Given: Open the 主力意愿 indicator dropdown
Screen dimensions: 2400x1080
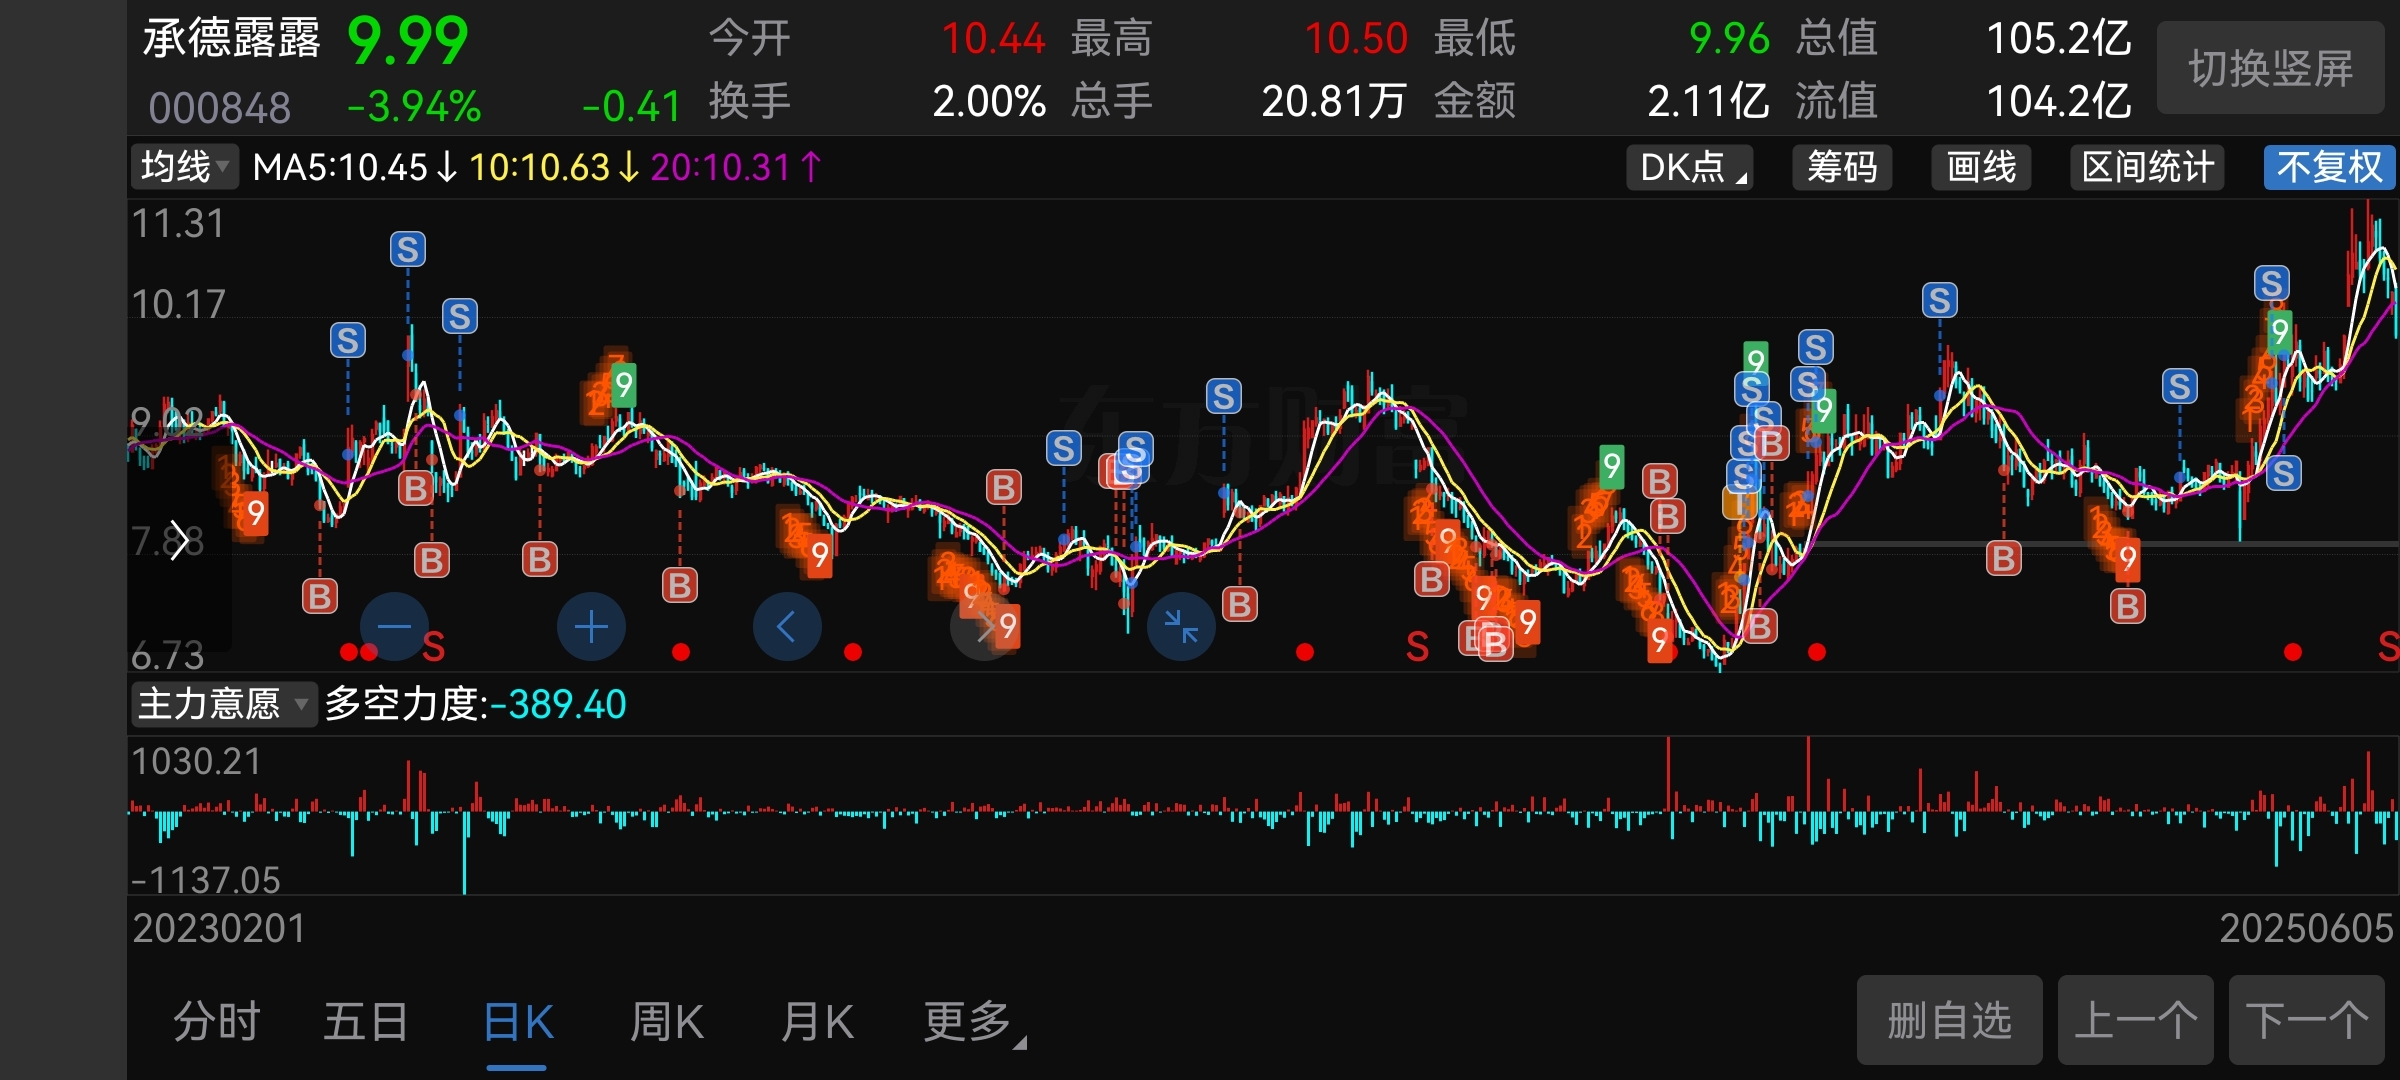Looking at the screenshot, I should point(224,704).
